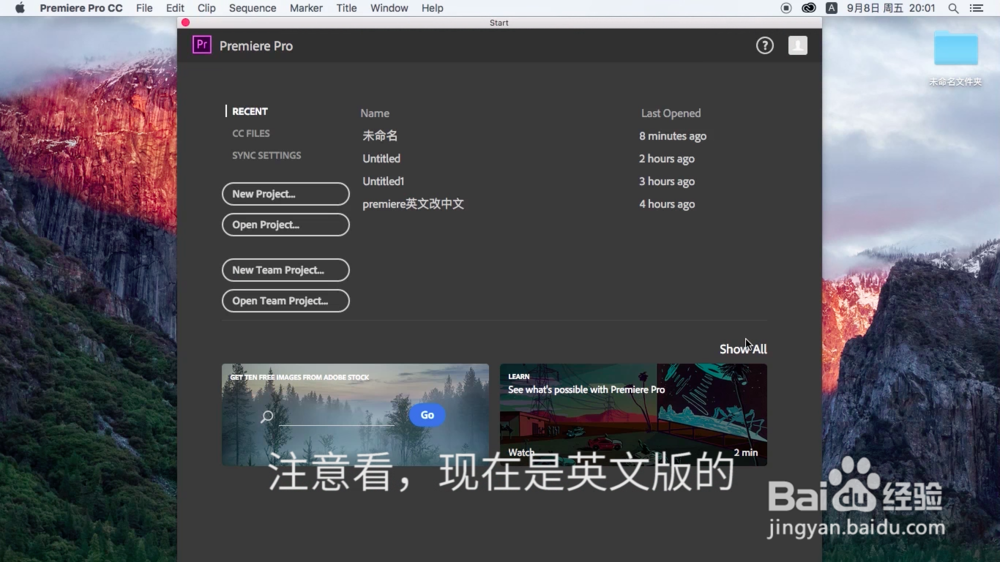Open recent project premiere英文改中文
The image size is (1000, 562).
(413, 204)
